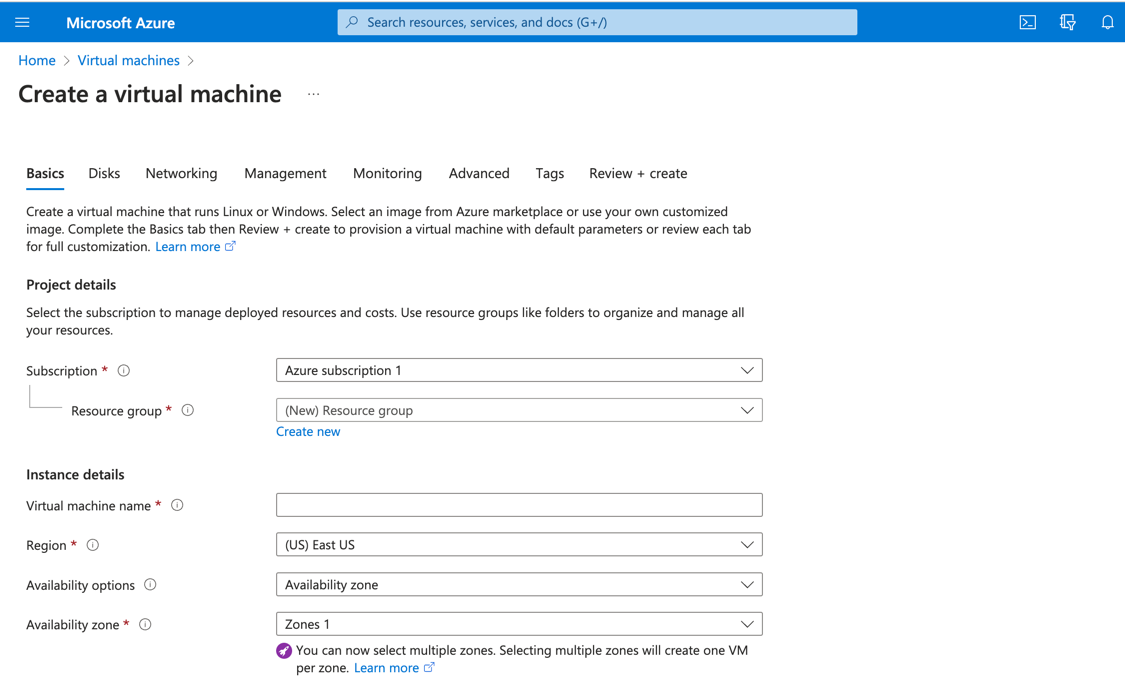
Task: Open Virtual machines breadcrumb link
Action: (x=128, y=60)
